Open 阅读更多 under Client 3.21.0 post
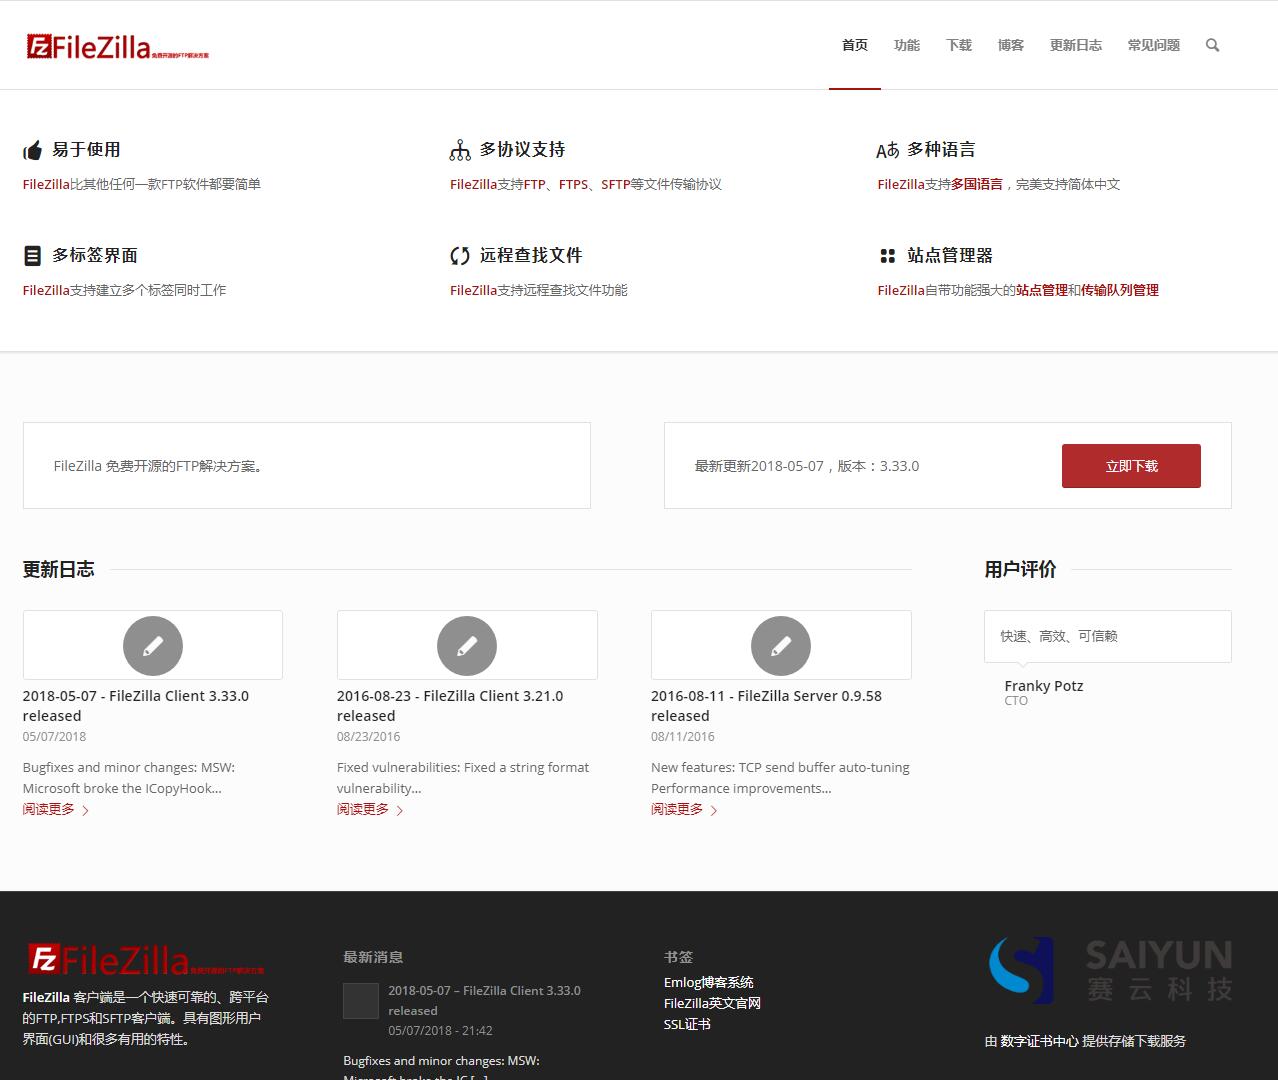The height and width of the screenshot is (1080, 1278). tap(370, 809)
